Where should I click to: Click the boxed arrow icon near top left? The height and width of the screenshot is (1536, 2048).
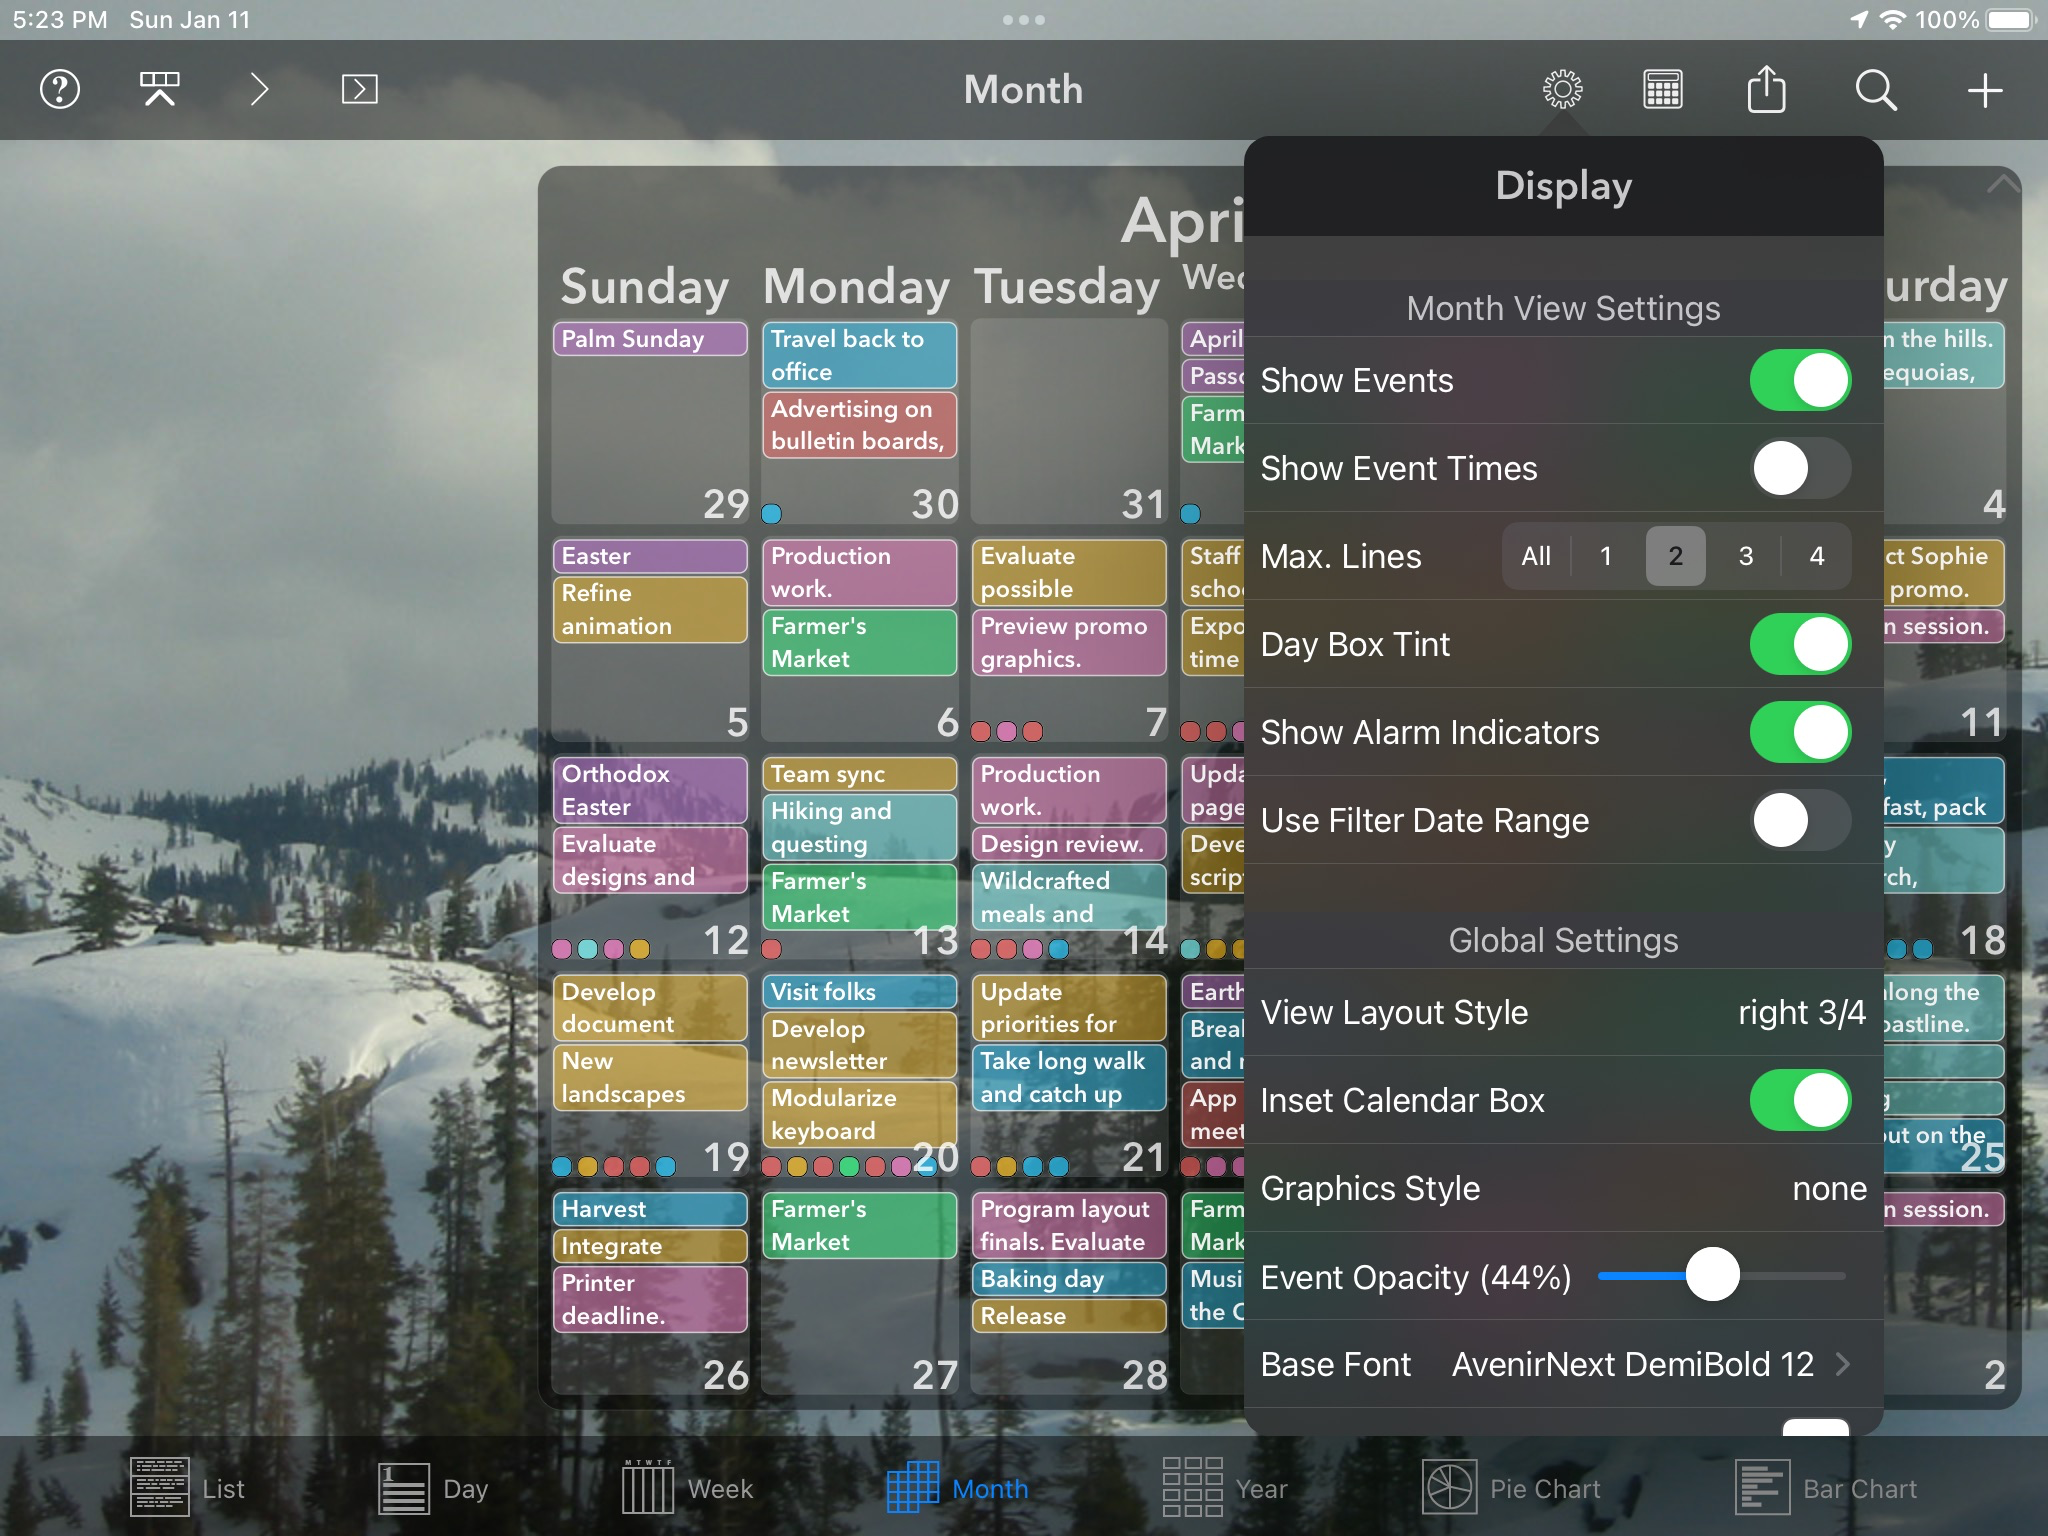[357, 89]
